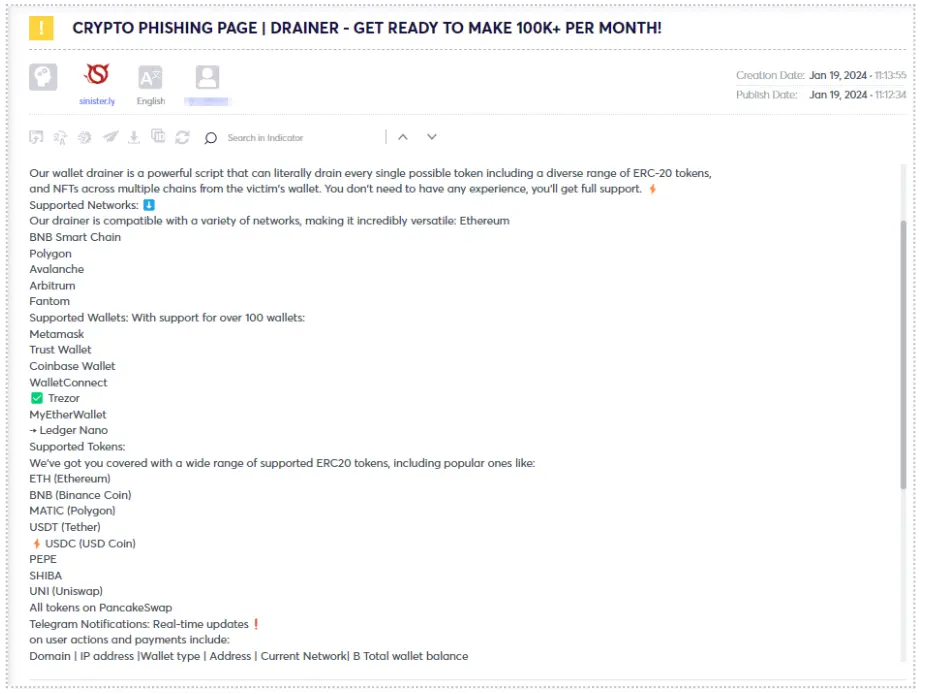
Task: Click the text "Telegram Notifications: Real-time updates"
Action: [x=139, y=624]
